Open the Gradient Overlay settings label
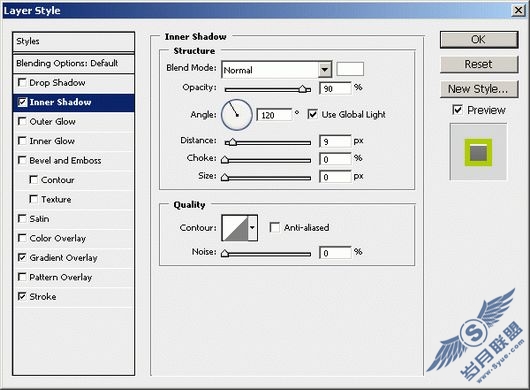The height and width of the screenshot is (390, 530). [x=63, y=258]
